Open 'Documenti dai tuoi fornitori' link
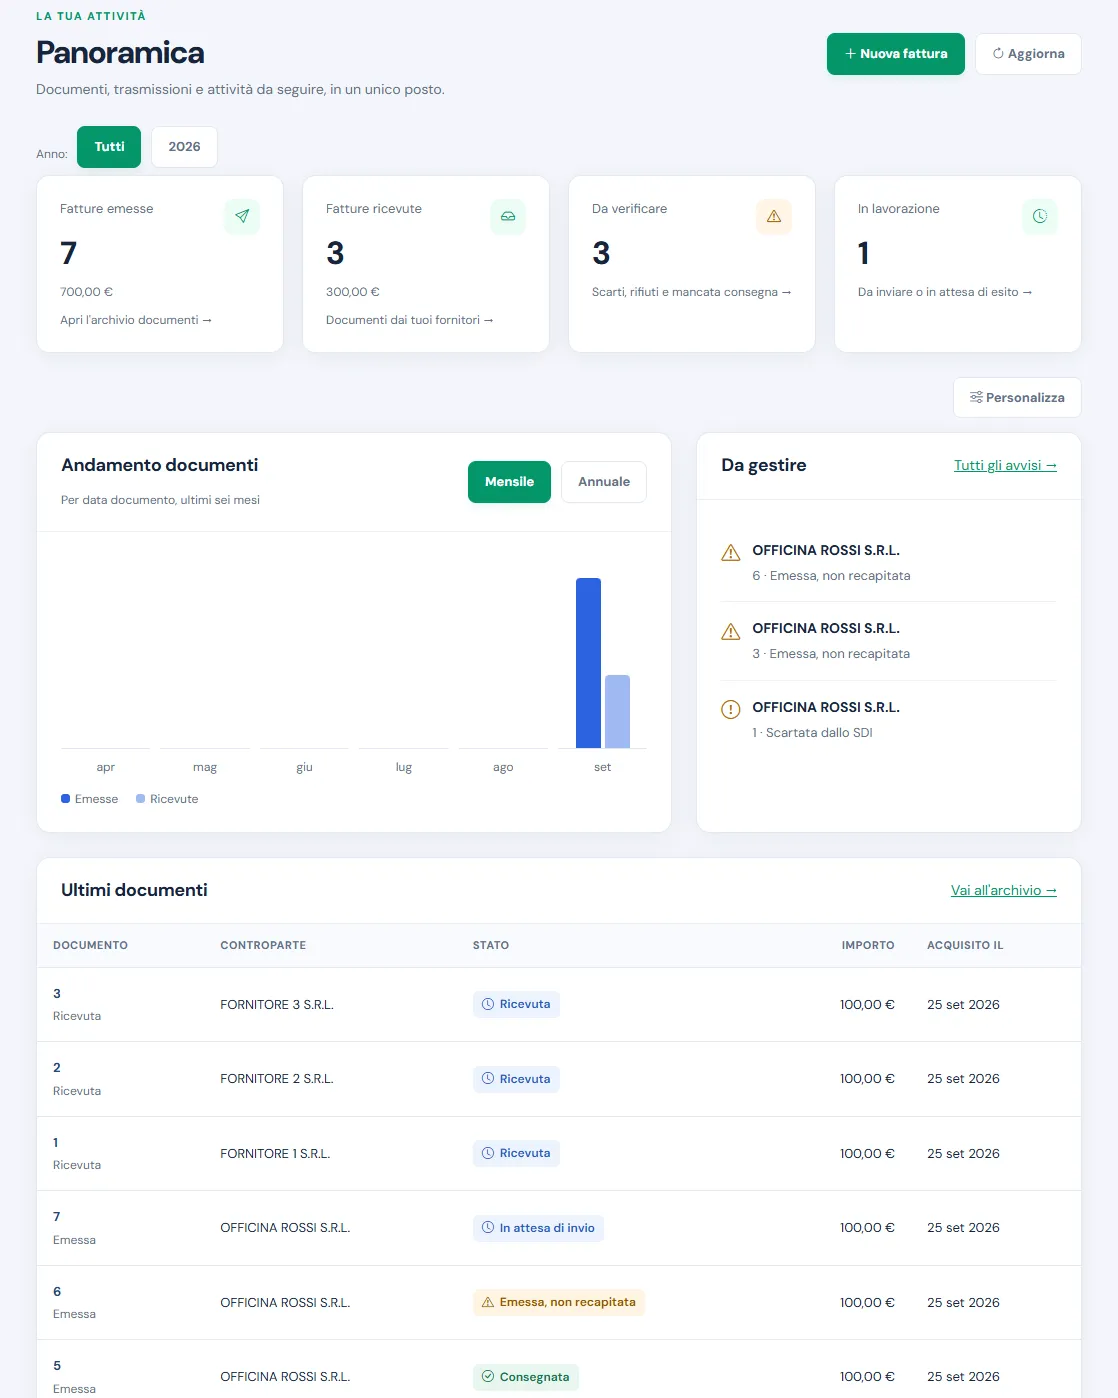This screenshot has height=1398, width=1118. 410,320
